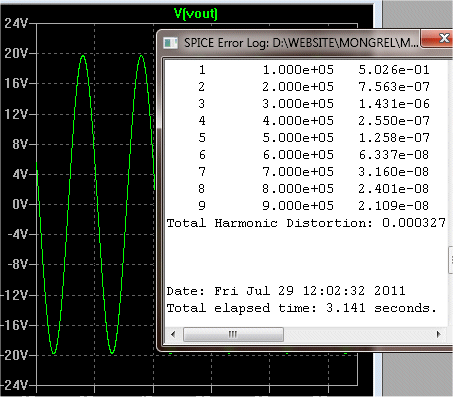This screenshot has height=397, width=453.
Task: Click frequency 9.000e+05 in the log
Action: pyautogui.click(x=298, y=206)
